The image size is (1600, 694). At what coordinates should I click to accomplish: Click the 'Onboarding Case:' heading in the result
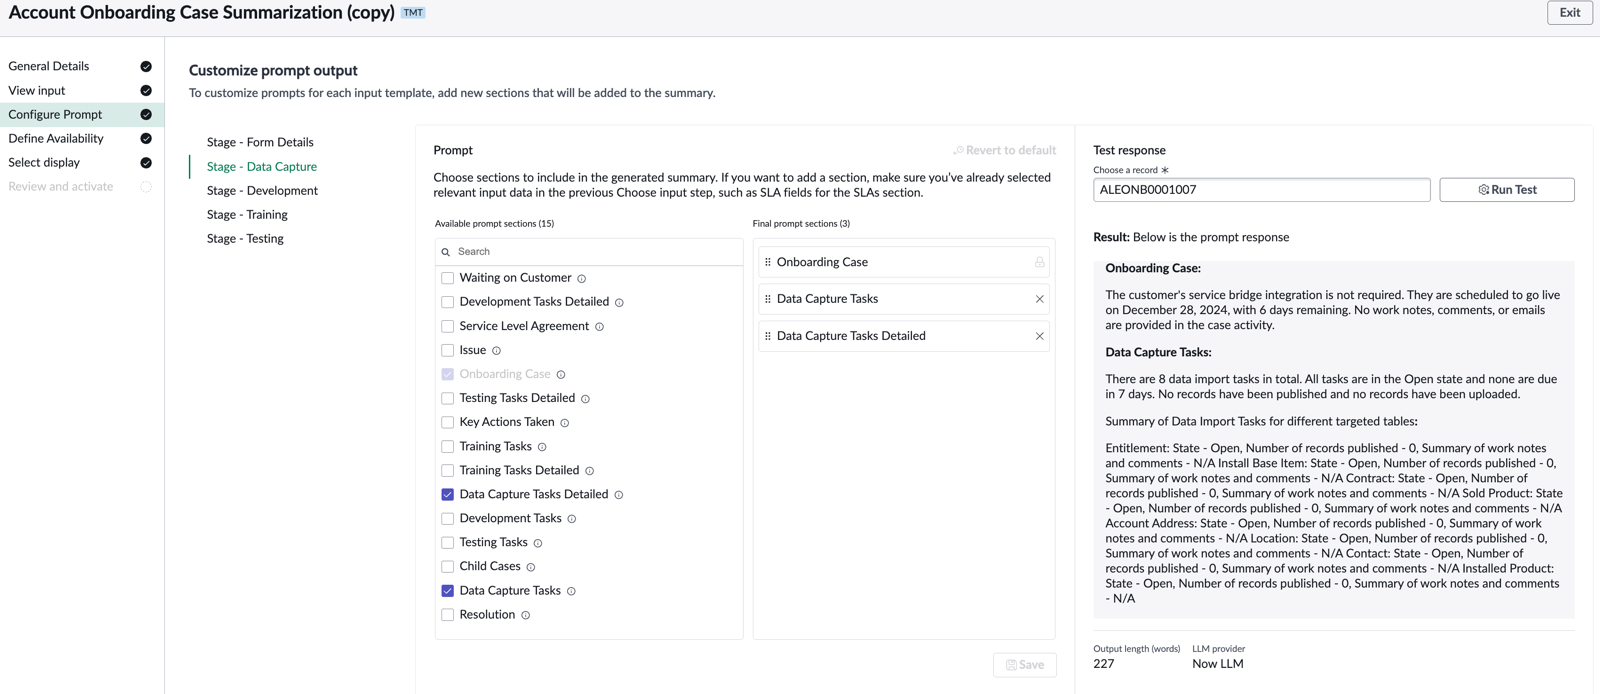tap(1153, 268)
